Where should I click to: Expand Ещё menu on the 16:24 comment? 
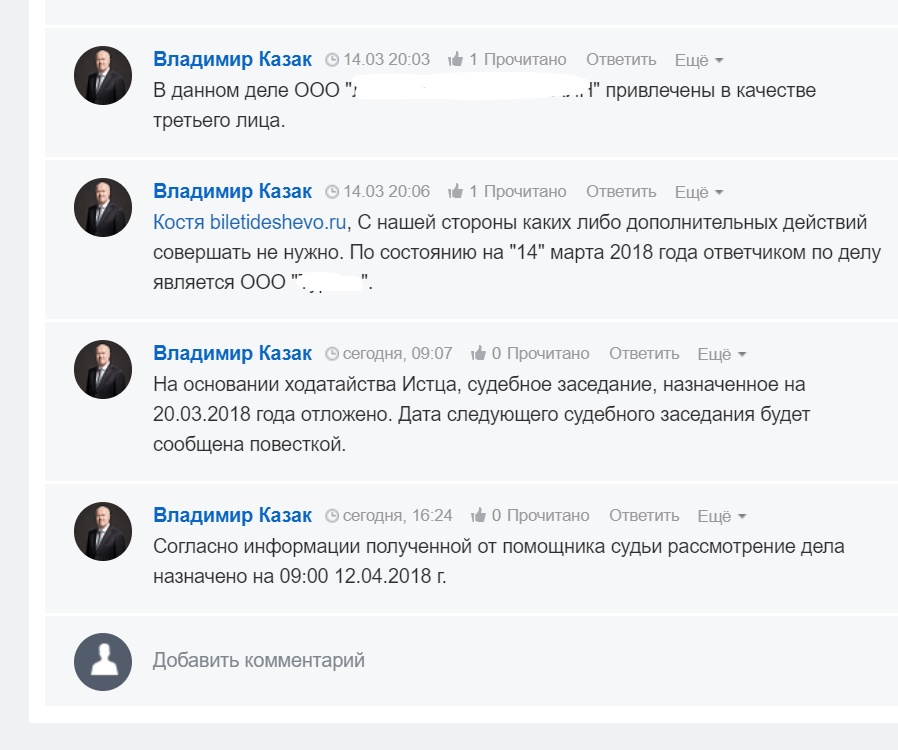click(x=721, y=517)
